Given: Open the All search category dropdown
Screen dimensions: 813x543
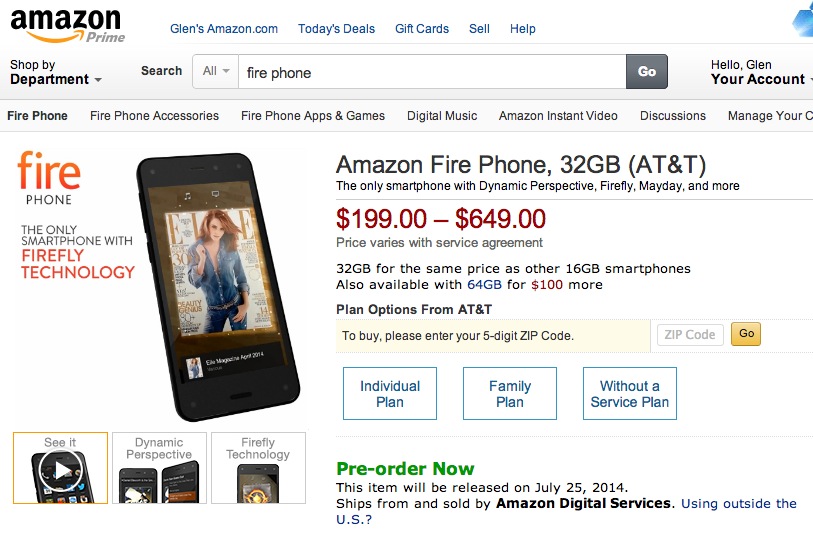Looking at the screenshot, I should tap(216, 71).
